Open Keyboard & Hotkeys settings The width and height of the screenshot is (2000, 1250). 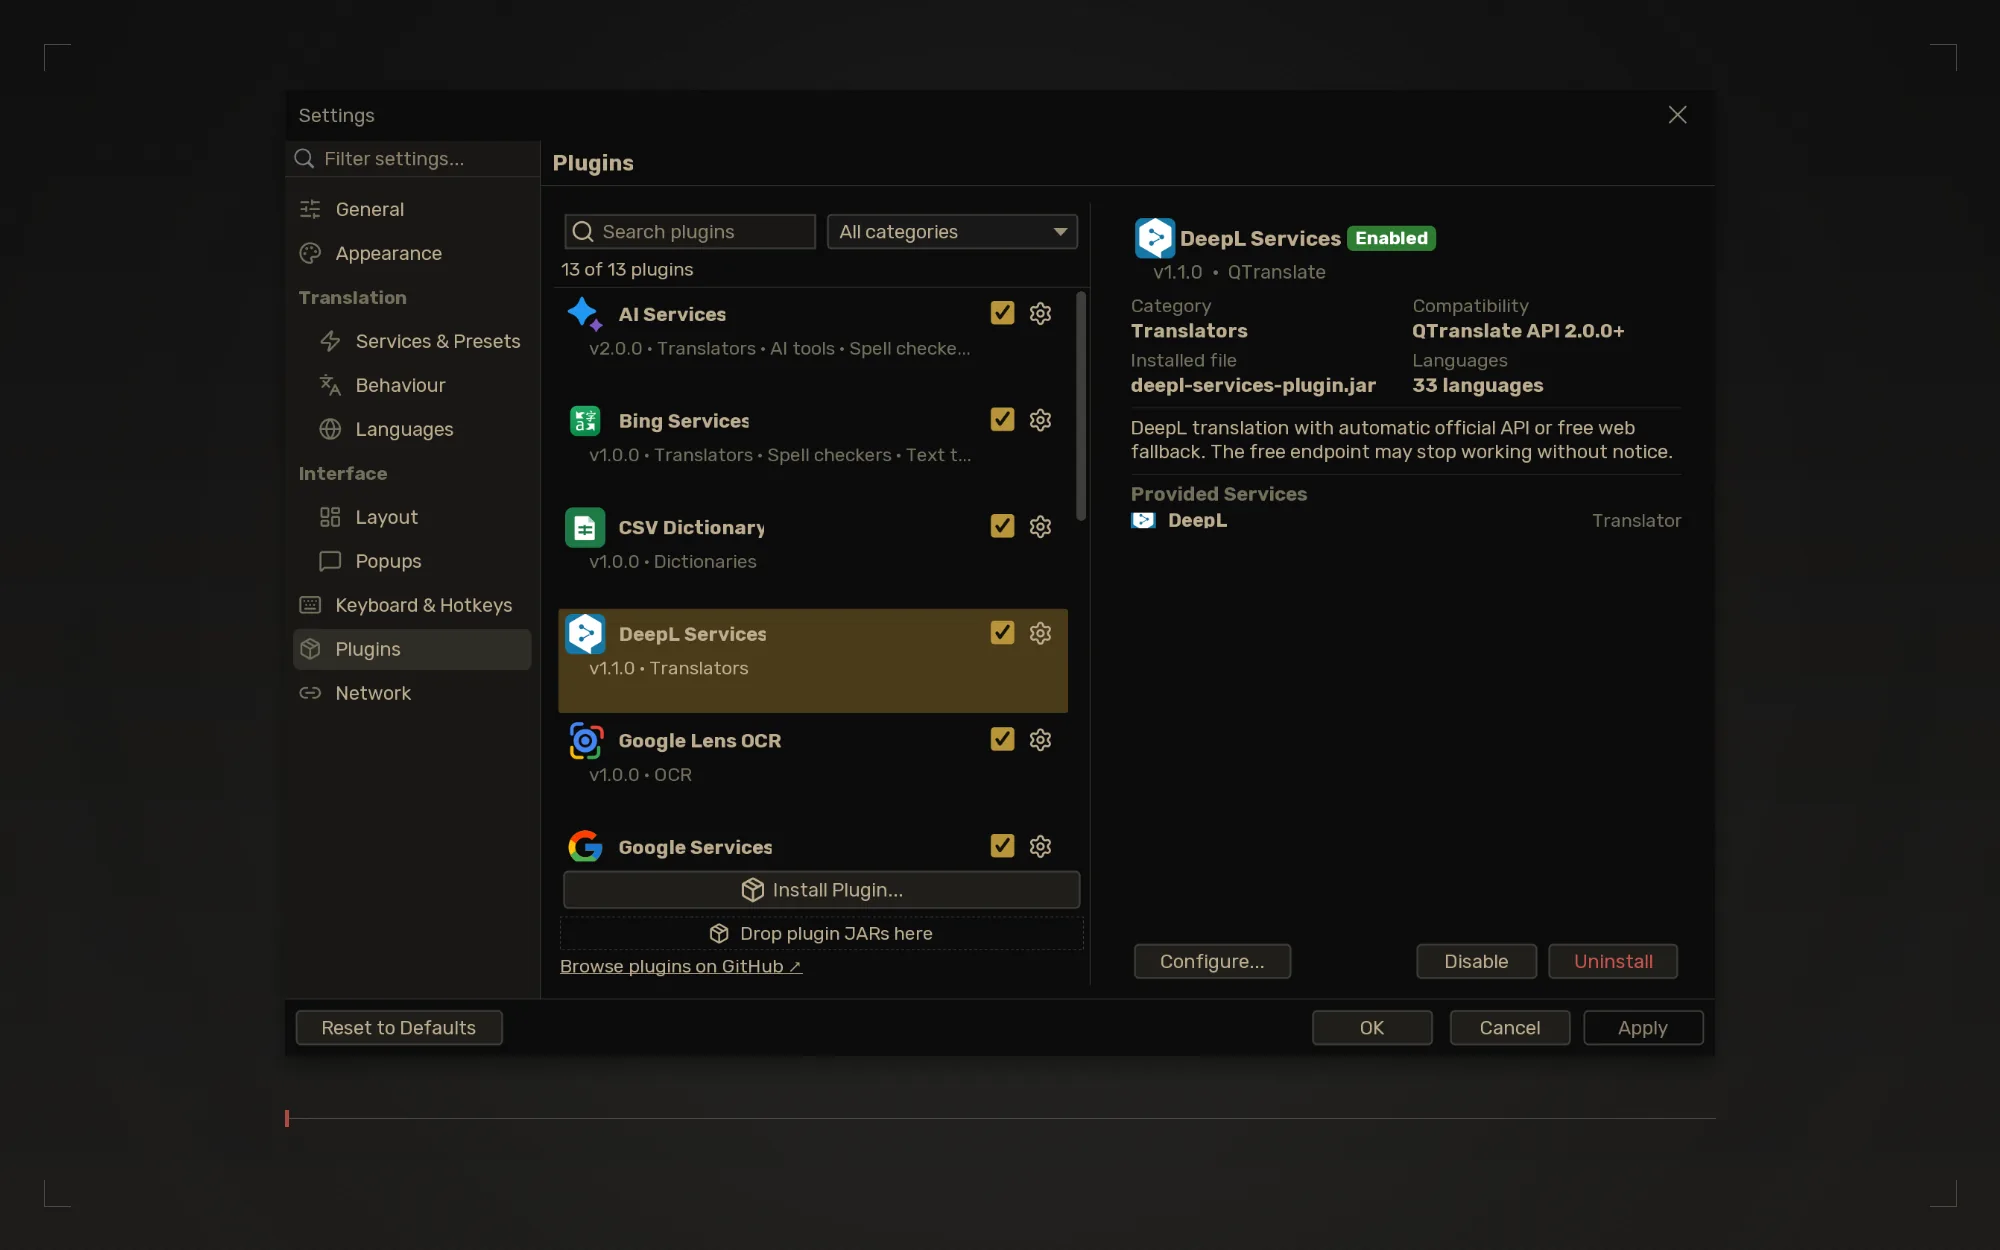pos(412,605)
